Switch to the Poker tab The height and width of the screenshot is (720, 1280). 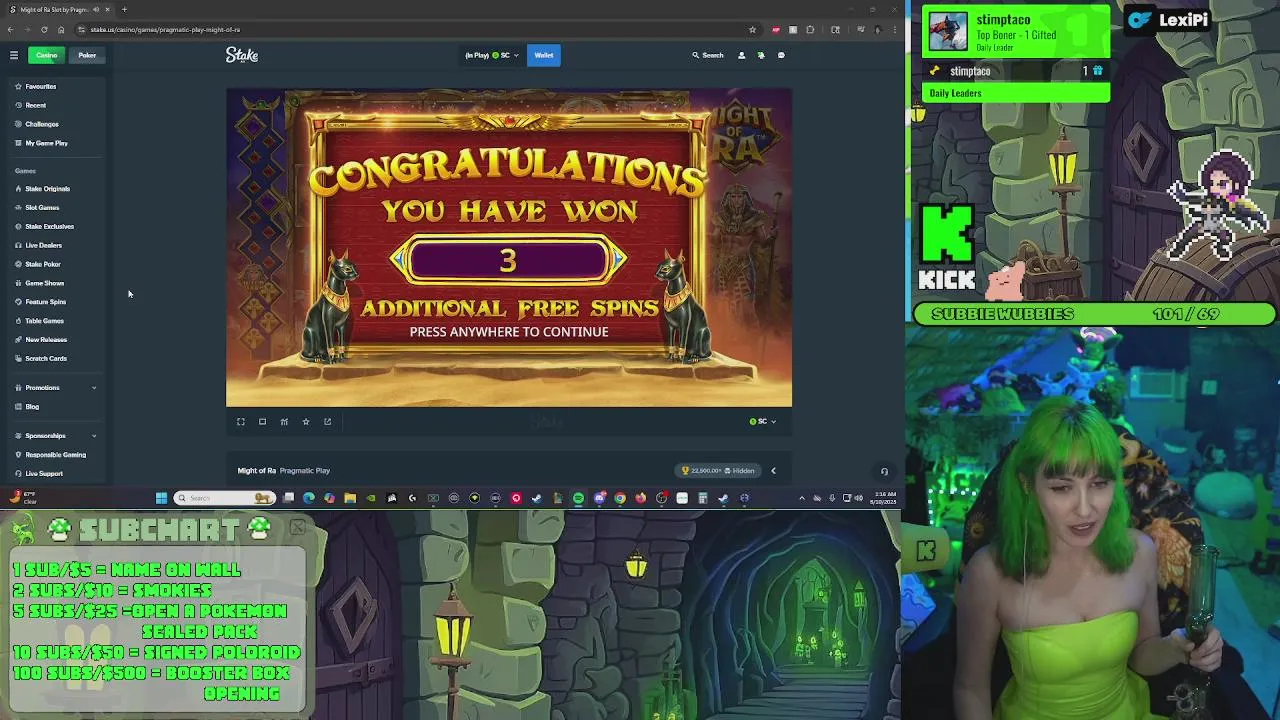pos(87,55)
